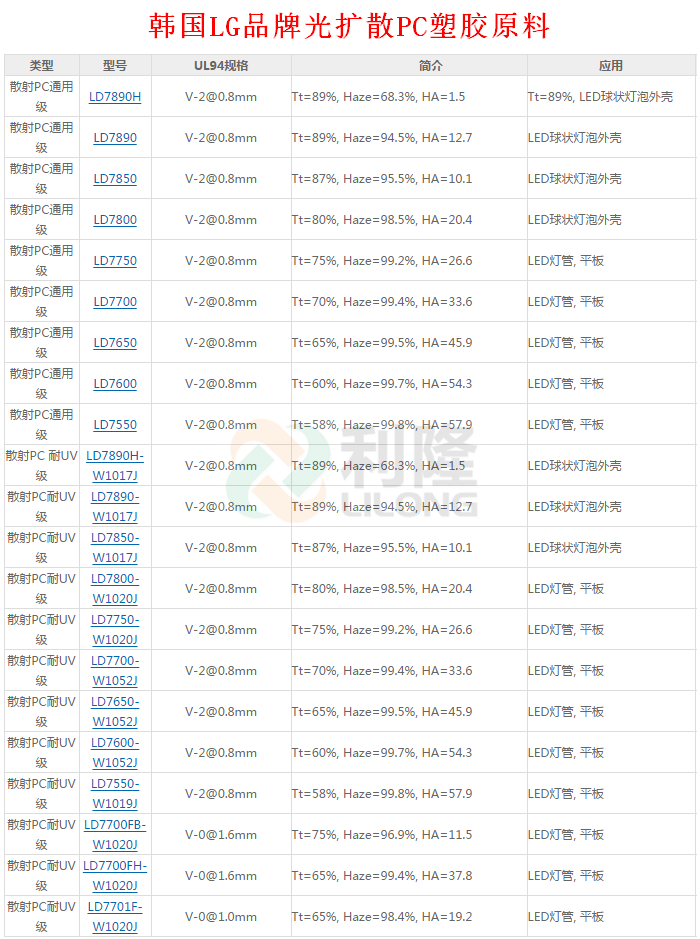Click the LD7700 model link

click(x=115, y=302)
